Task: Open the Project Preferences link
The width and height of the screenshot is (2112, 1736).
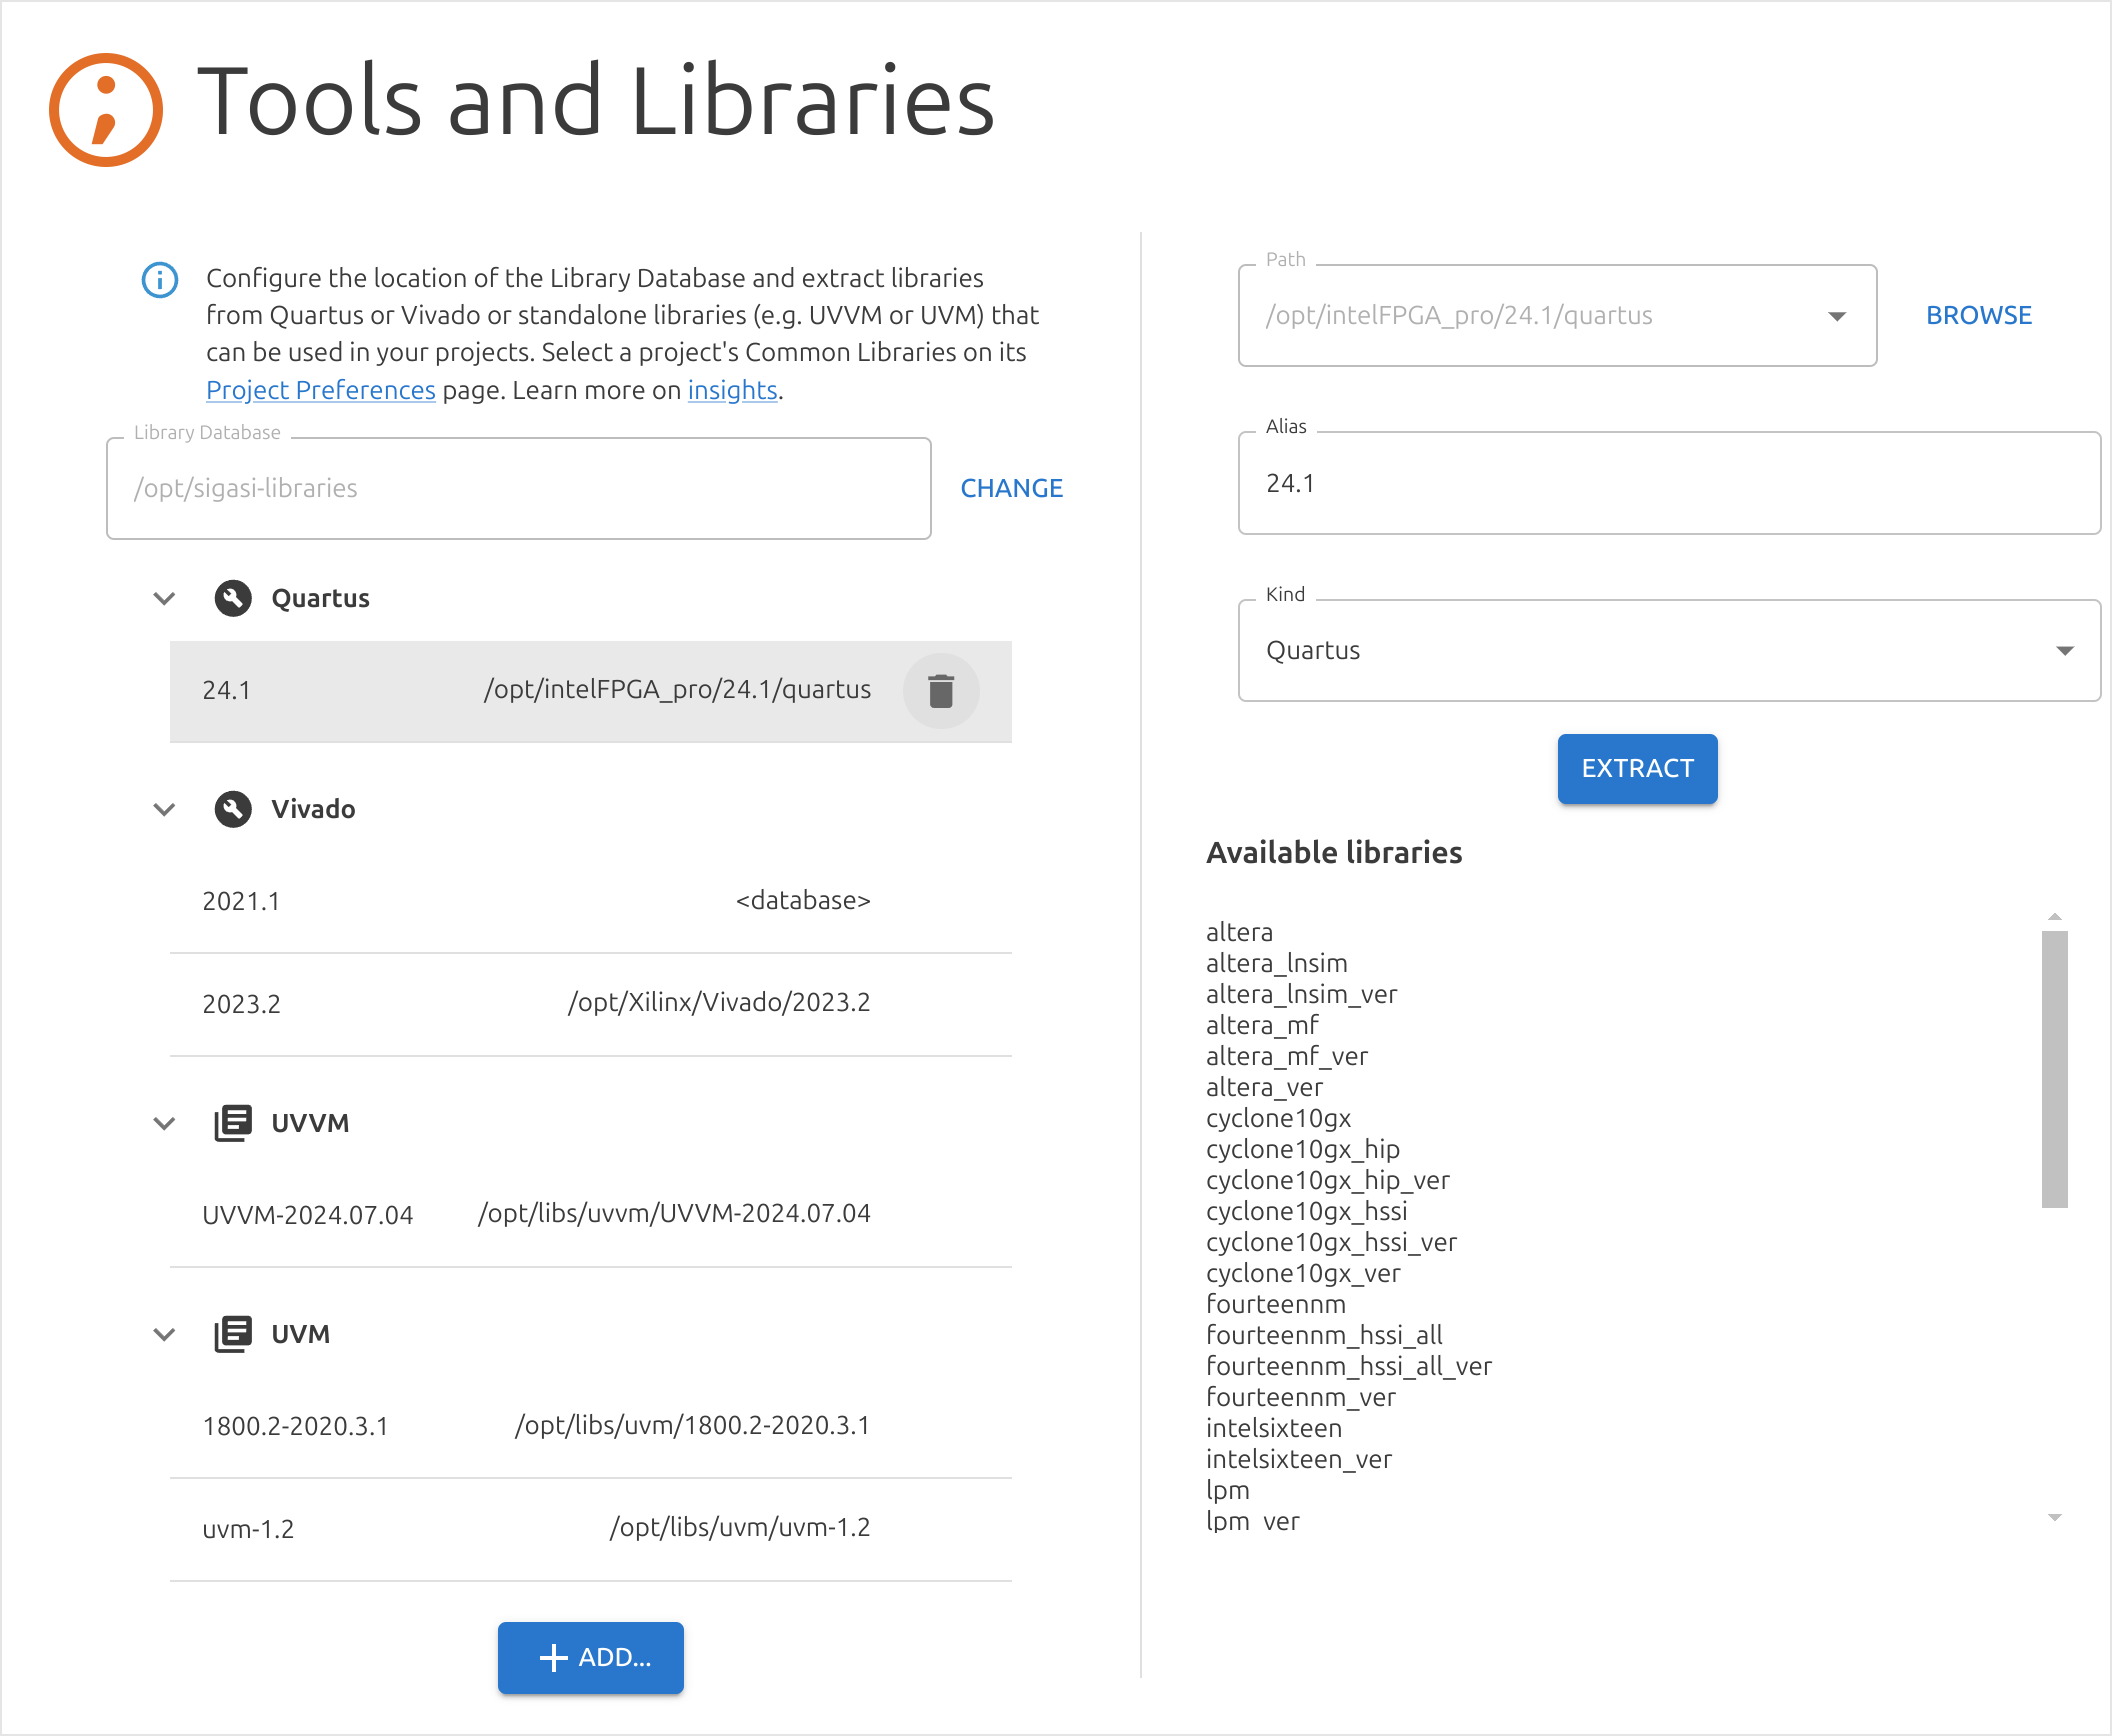Action: tap(321, 390)
